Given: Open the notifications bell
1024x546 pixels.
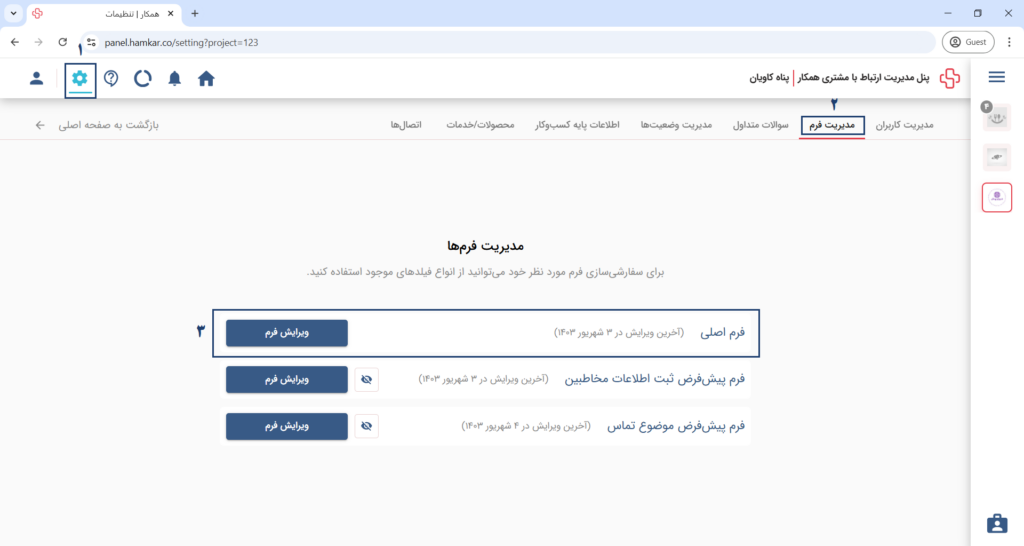Looking at the screenshot, I should (174, 78).
